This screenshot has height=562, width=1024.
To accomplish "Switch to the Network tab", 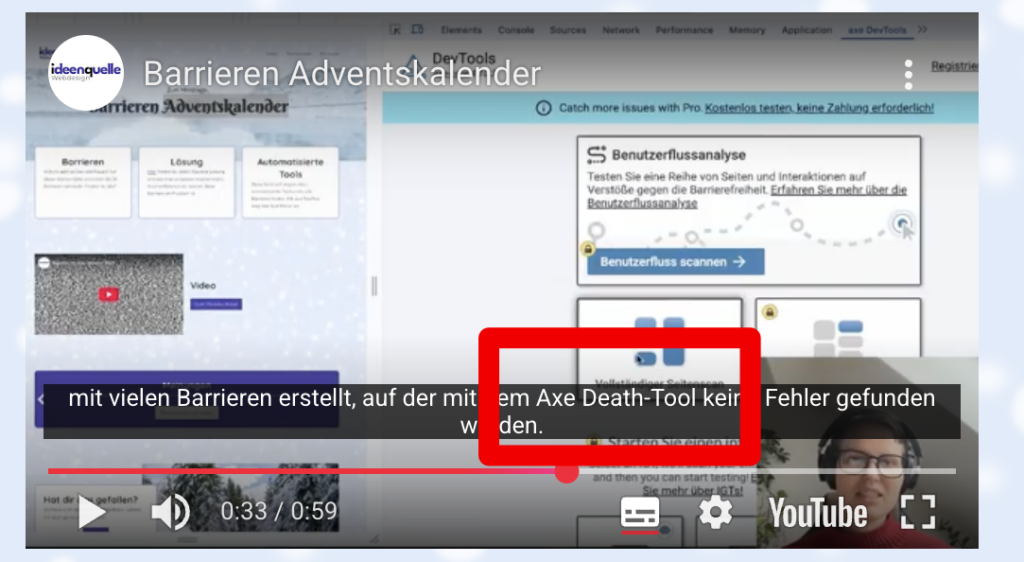I will click(x=621, y=30).
